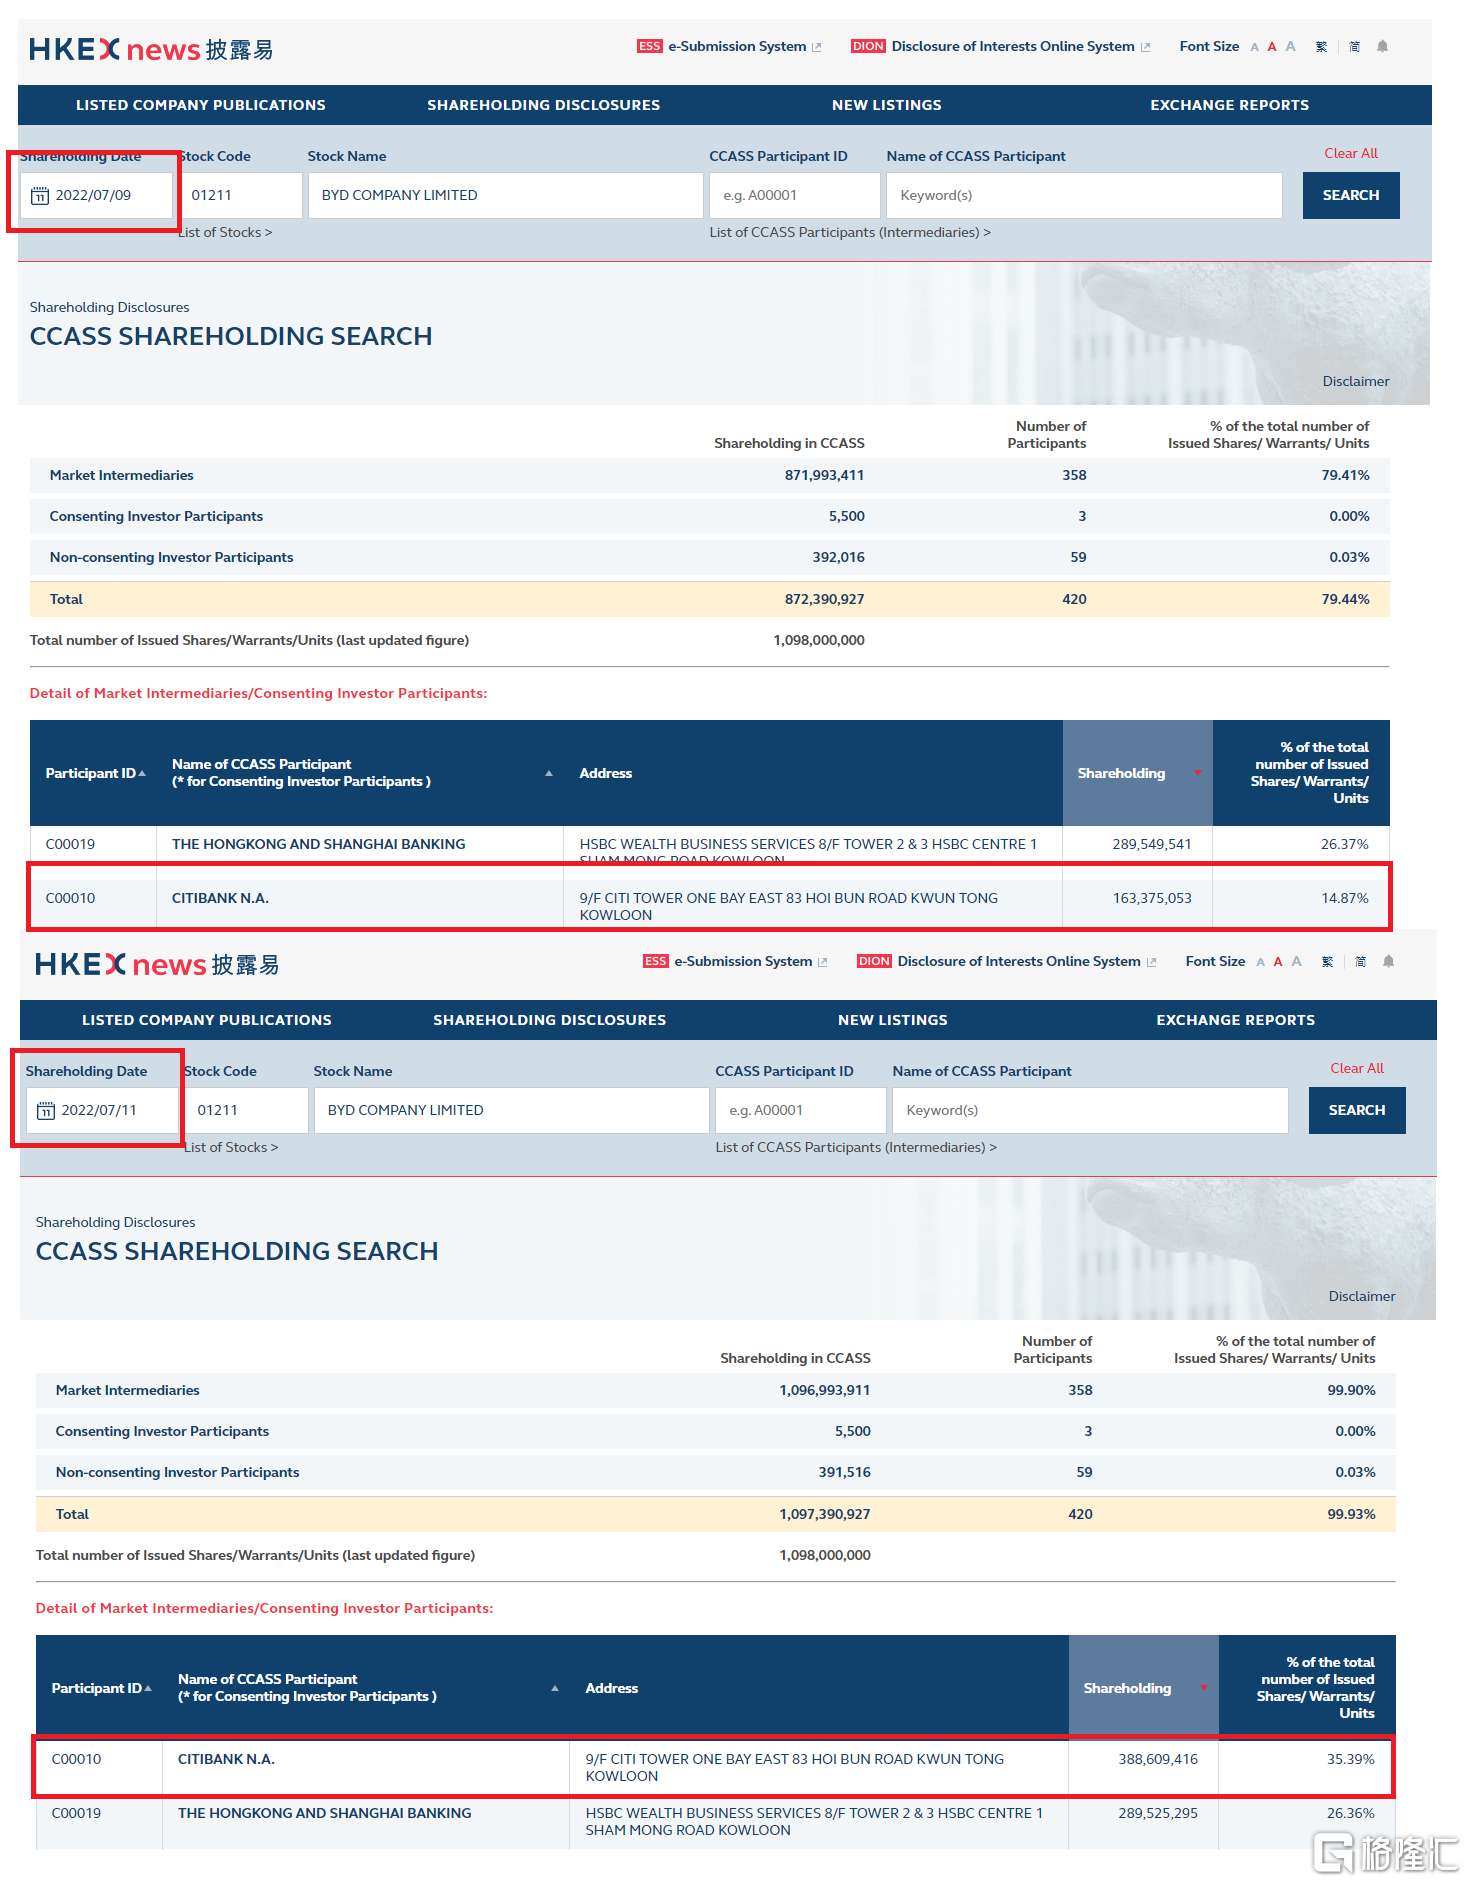Sort upper table by Participant ID arrow
1467x1883 pixels.
click(x=142, y=773)
